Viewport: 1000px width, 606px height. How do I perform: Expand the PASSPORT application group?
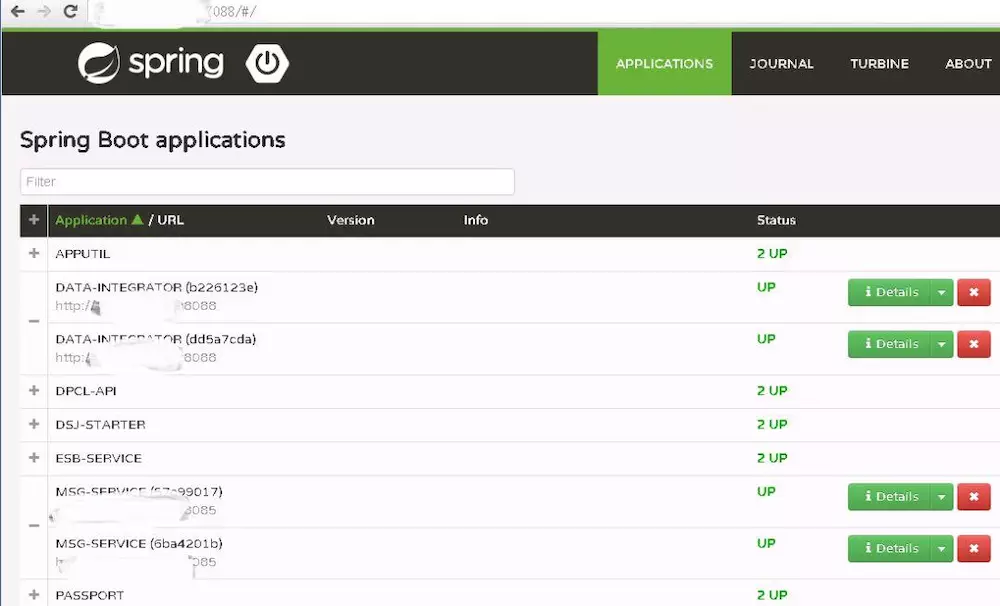tap(34, 595)
